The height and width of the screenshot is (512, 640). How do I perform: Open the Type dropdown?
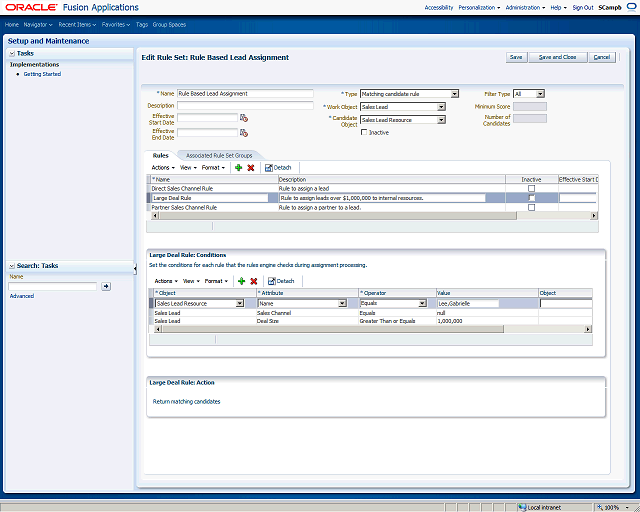[x=454, y=94]
